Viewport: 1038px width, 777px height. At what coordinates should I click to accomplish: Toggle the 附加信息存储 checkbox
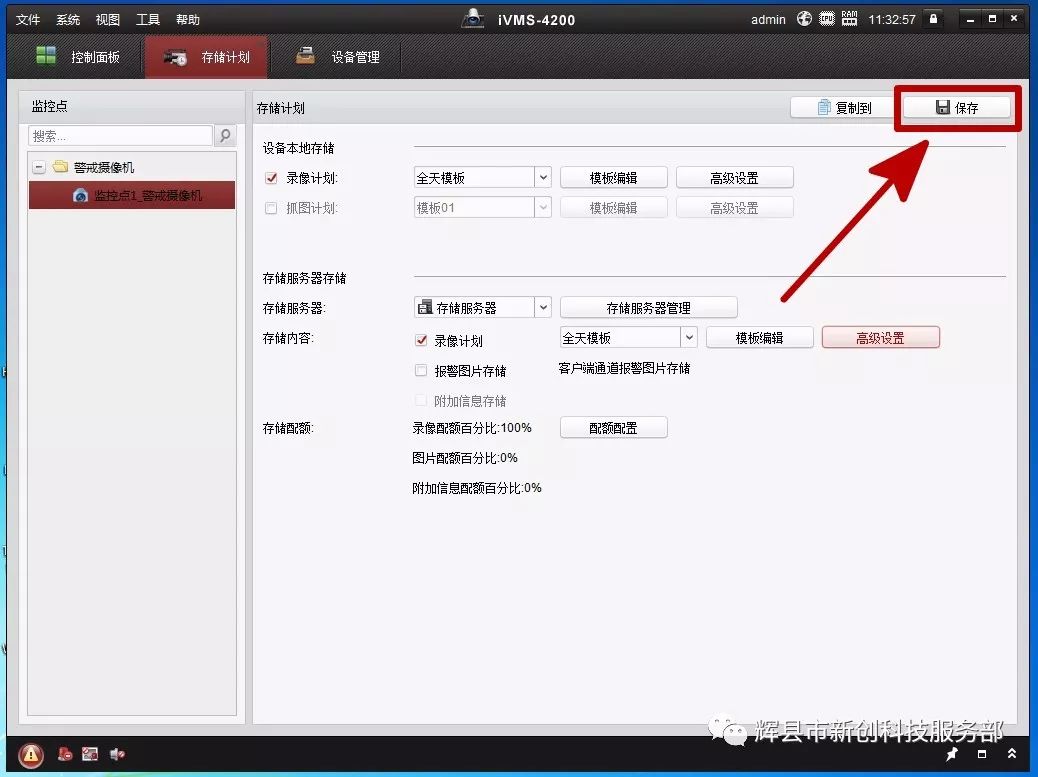421,400
